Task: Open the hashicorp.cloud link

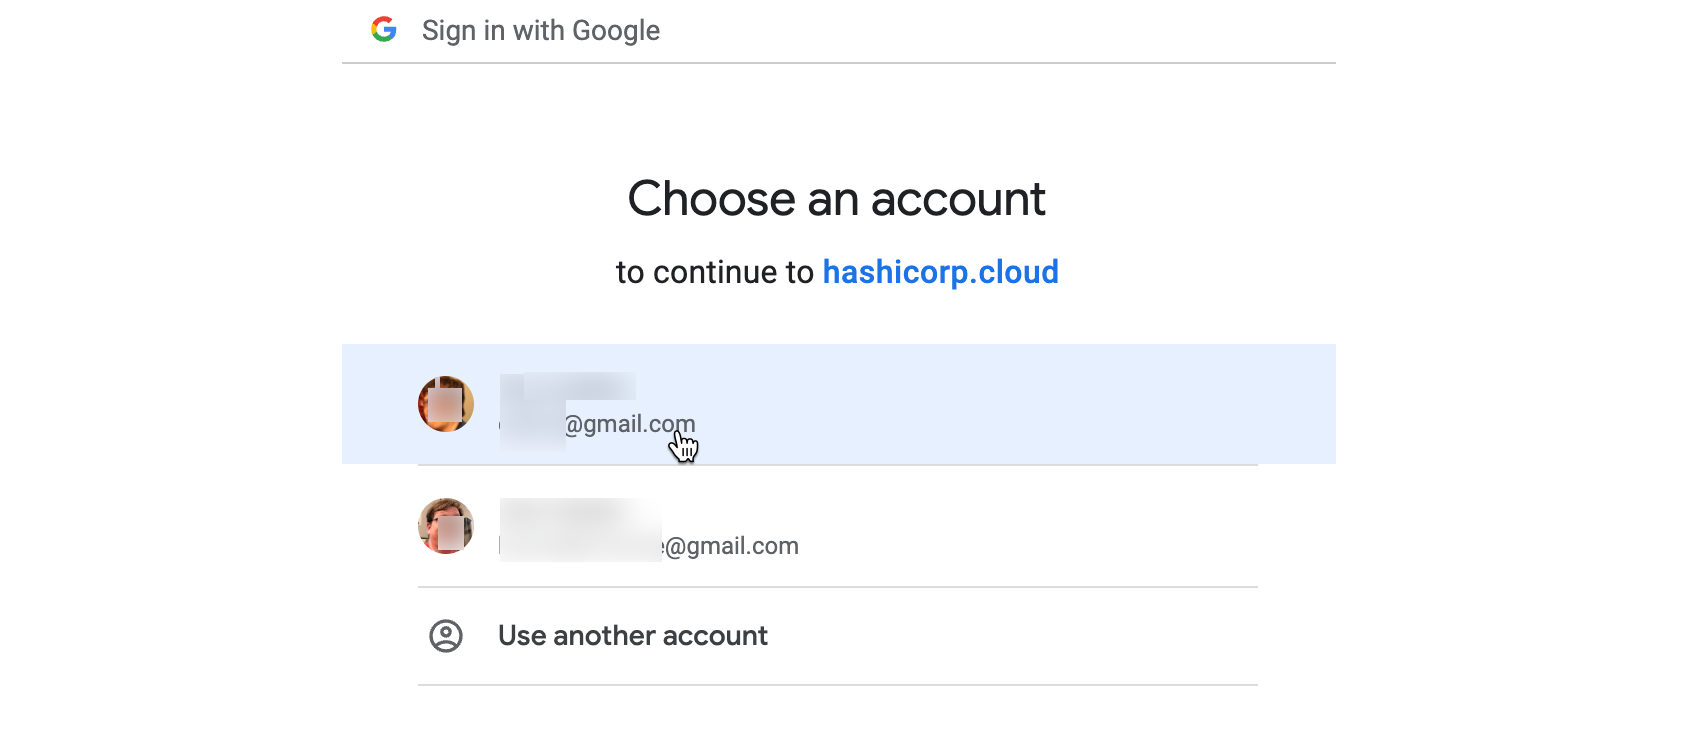Action: coord(940,271)
